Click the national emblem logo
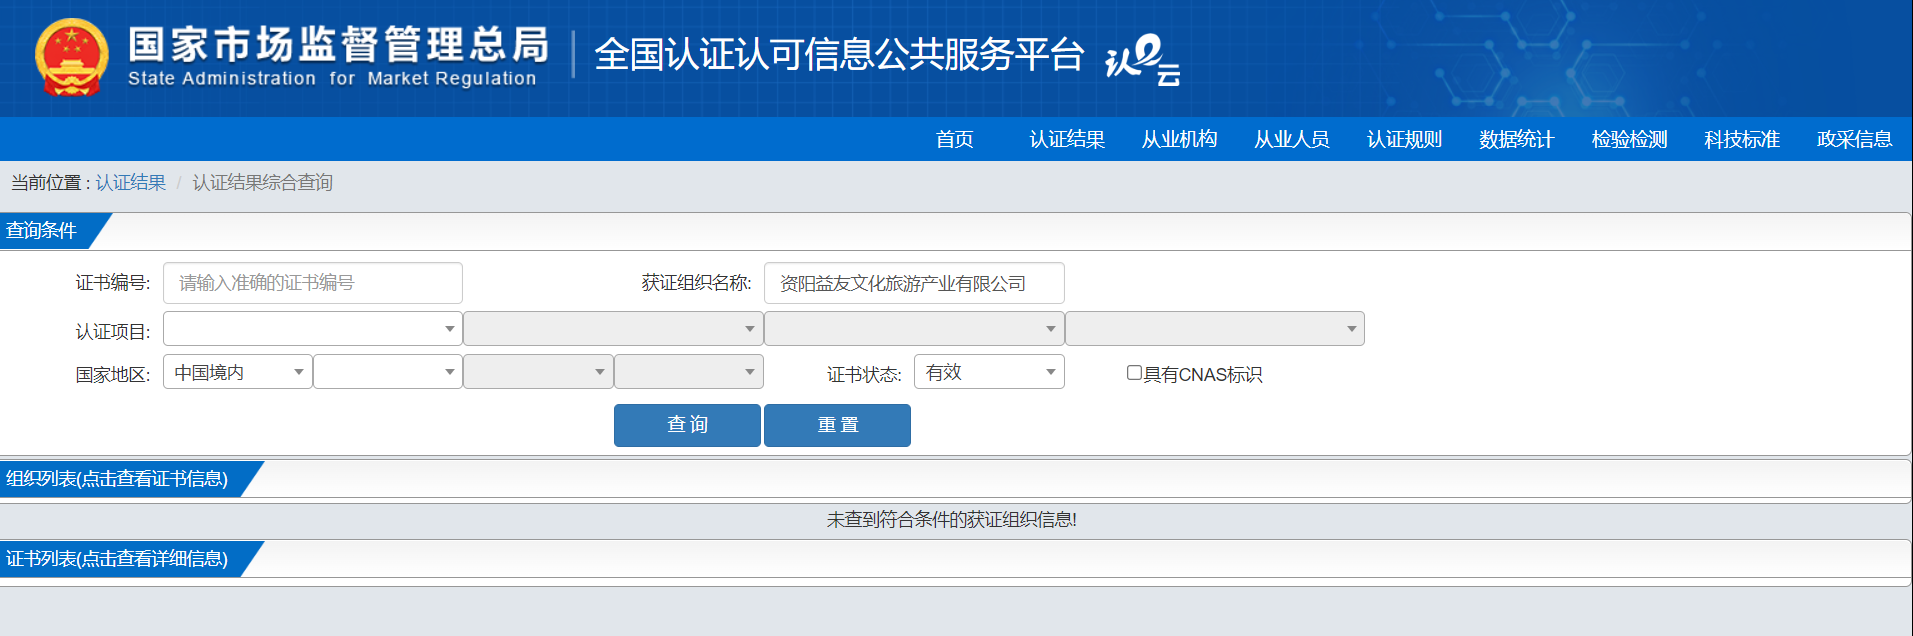Viewport: 1913px width, 636px height. click(71, 57)
